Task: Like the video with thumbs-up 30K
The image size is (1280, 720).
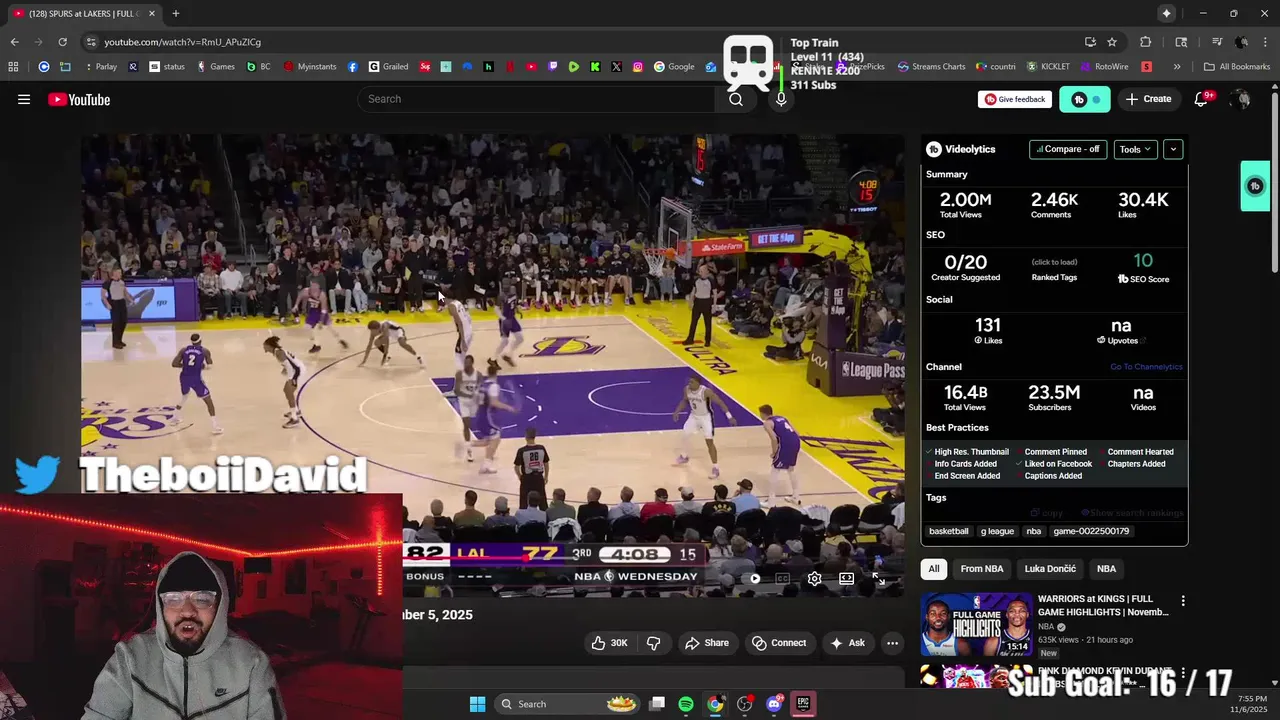Action: [x=609, y=643]
